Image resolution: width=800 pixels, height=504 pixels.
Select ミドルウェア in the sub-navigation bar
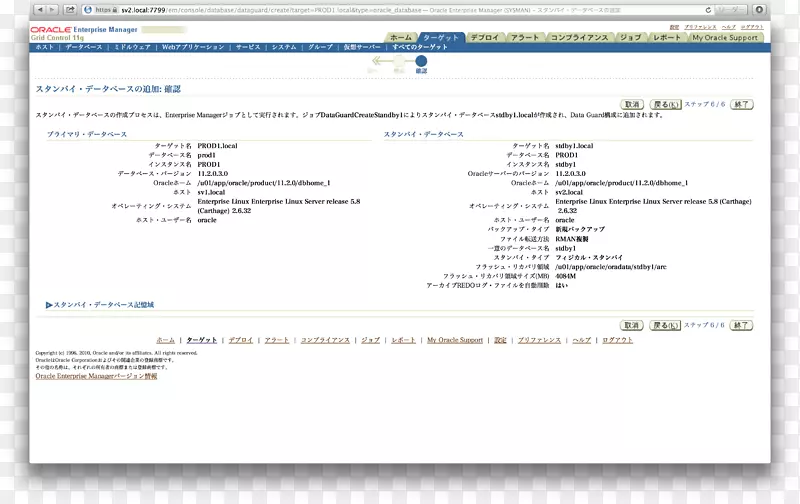click(132, 47)
